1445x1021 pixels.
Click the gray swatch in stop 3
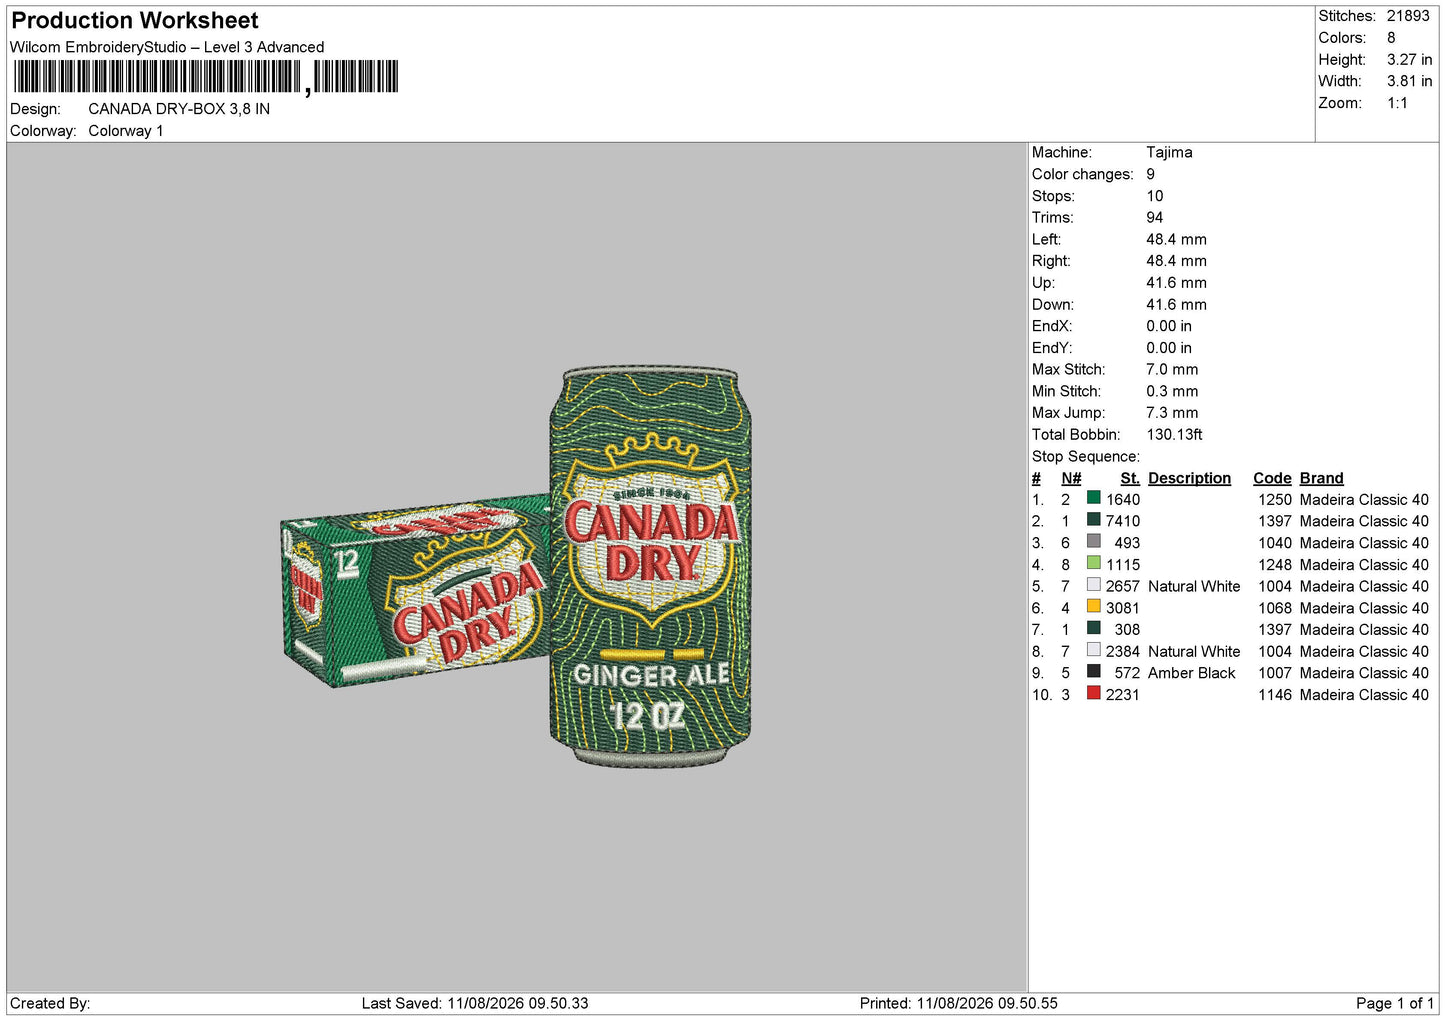pyautogui.click(x=1094, y=542)
